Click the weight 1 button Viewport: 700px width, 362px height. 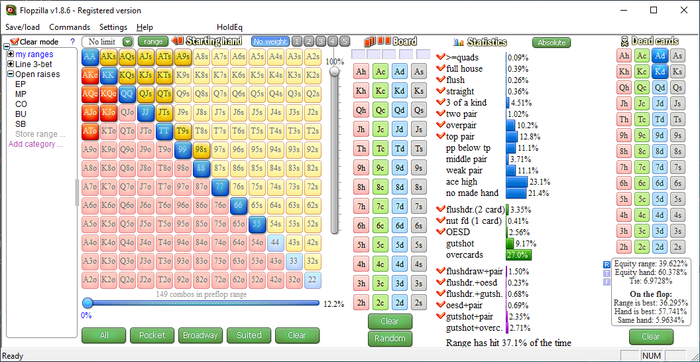coord(297,42)
